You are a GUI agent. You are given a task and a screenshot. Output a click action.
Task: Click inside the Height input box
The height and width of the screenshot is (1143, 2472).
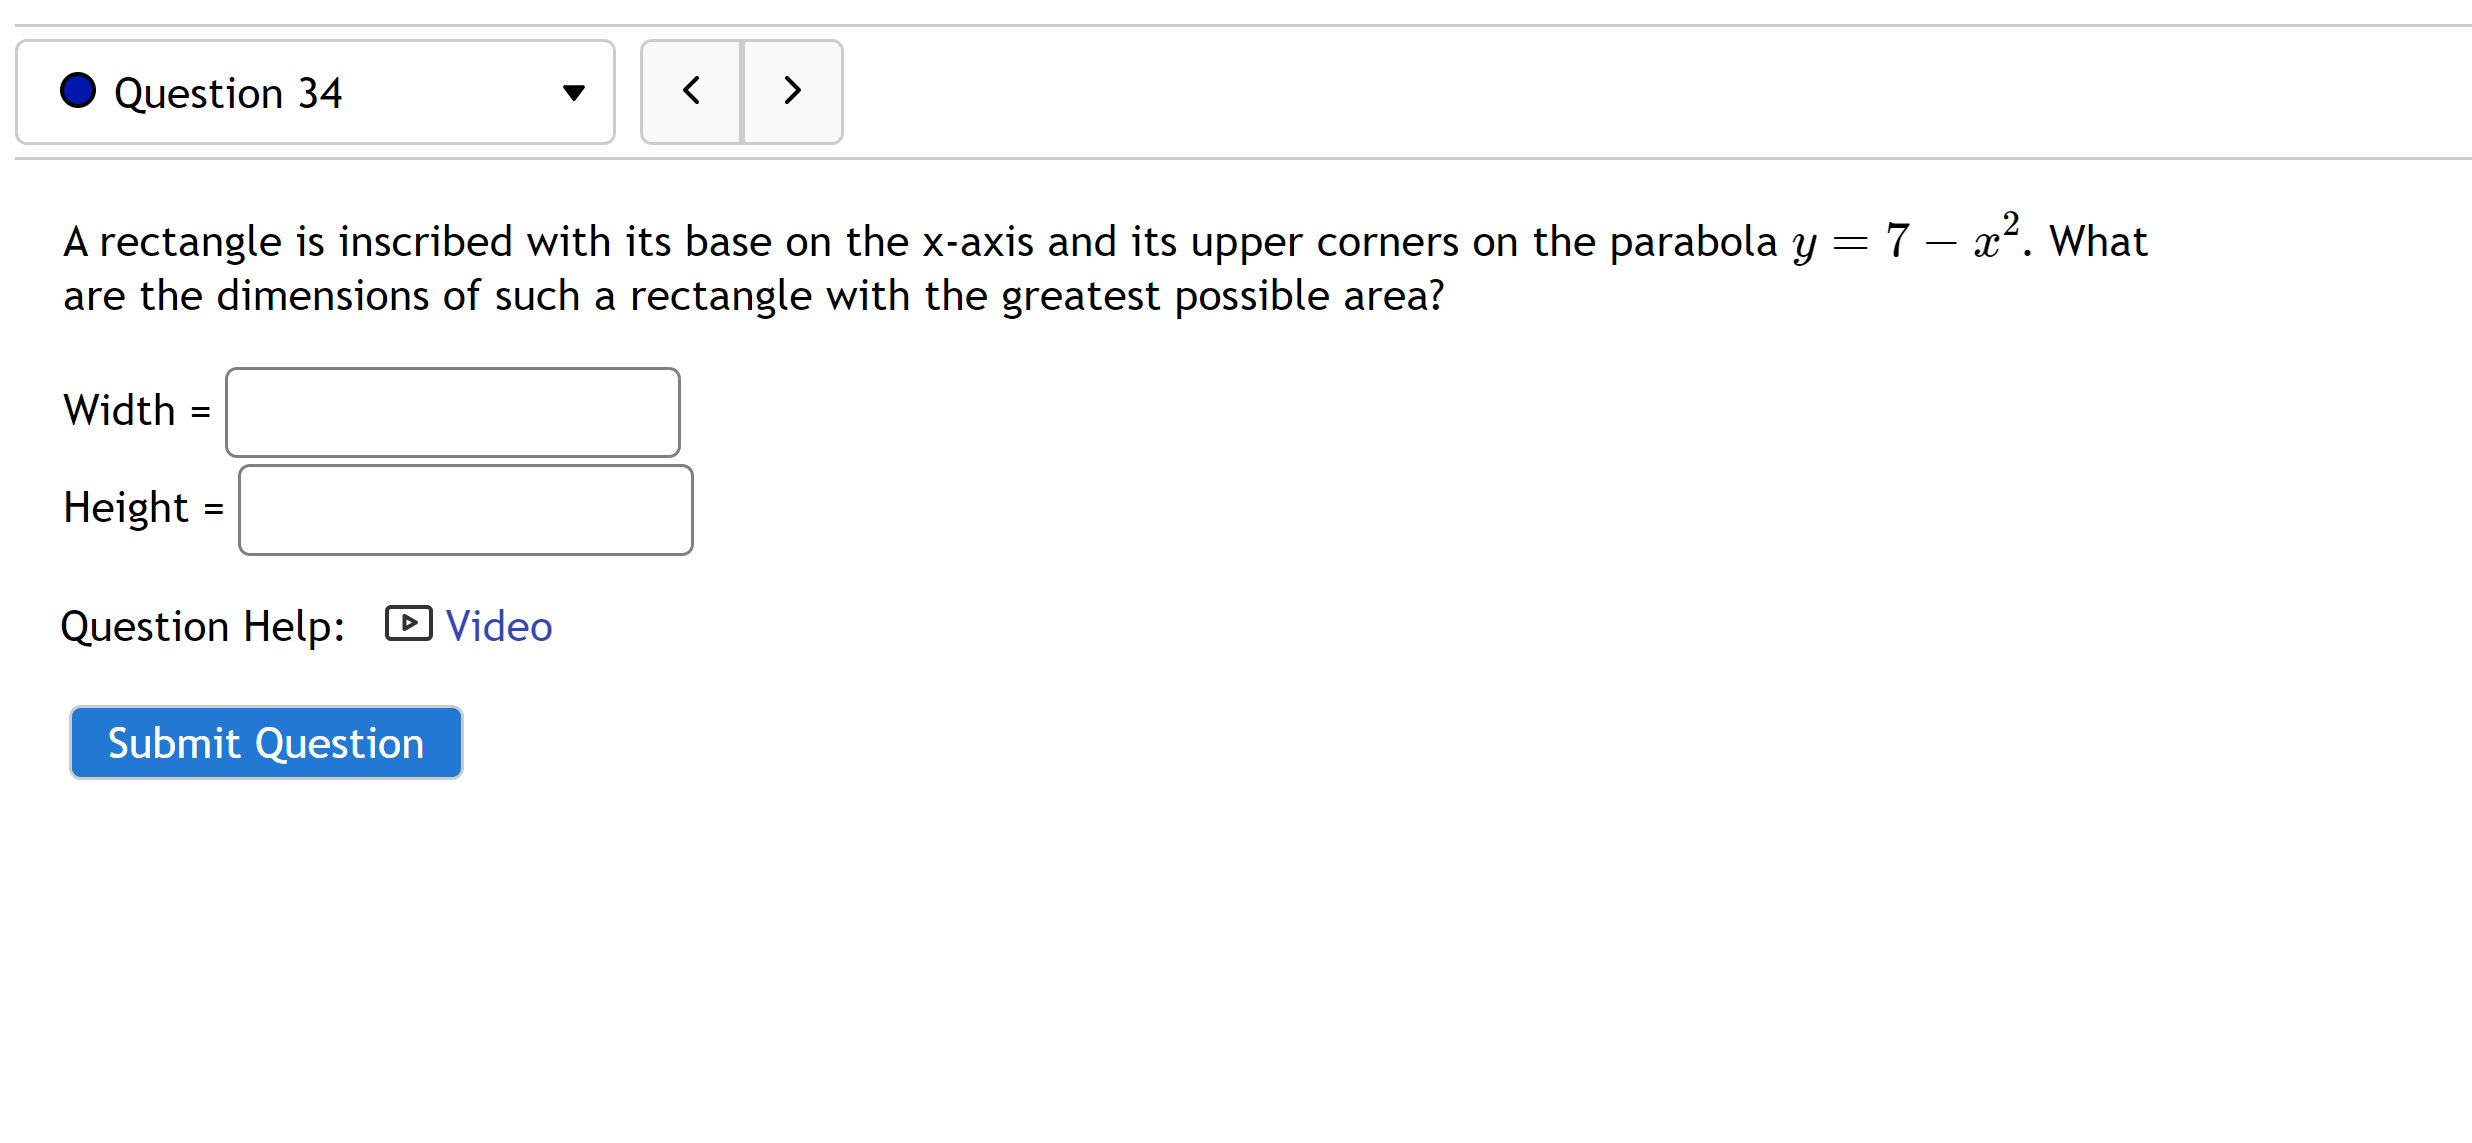point(465,509)
